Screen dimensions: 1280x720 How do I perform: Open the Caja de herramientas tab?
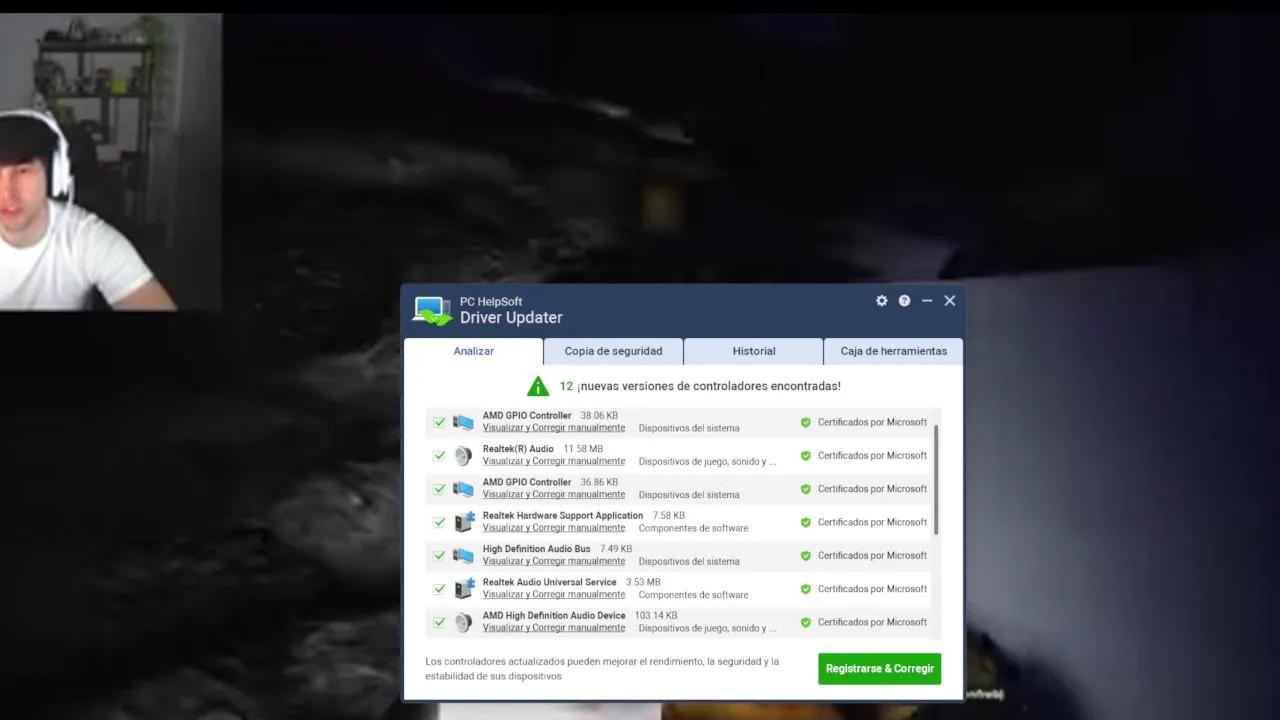pos(893,351)
